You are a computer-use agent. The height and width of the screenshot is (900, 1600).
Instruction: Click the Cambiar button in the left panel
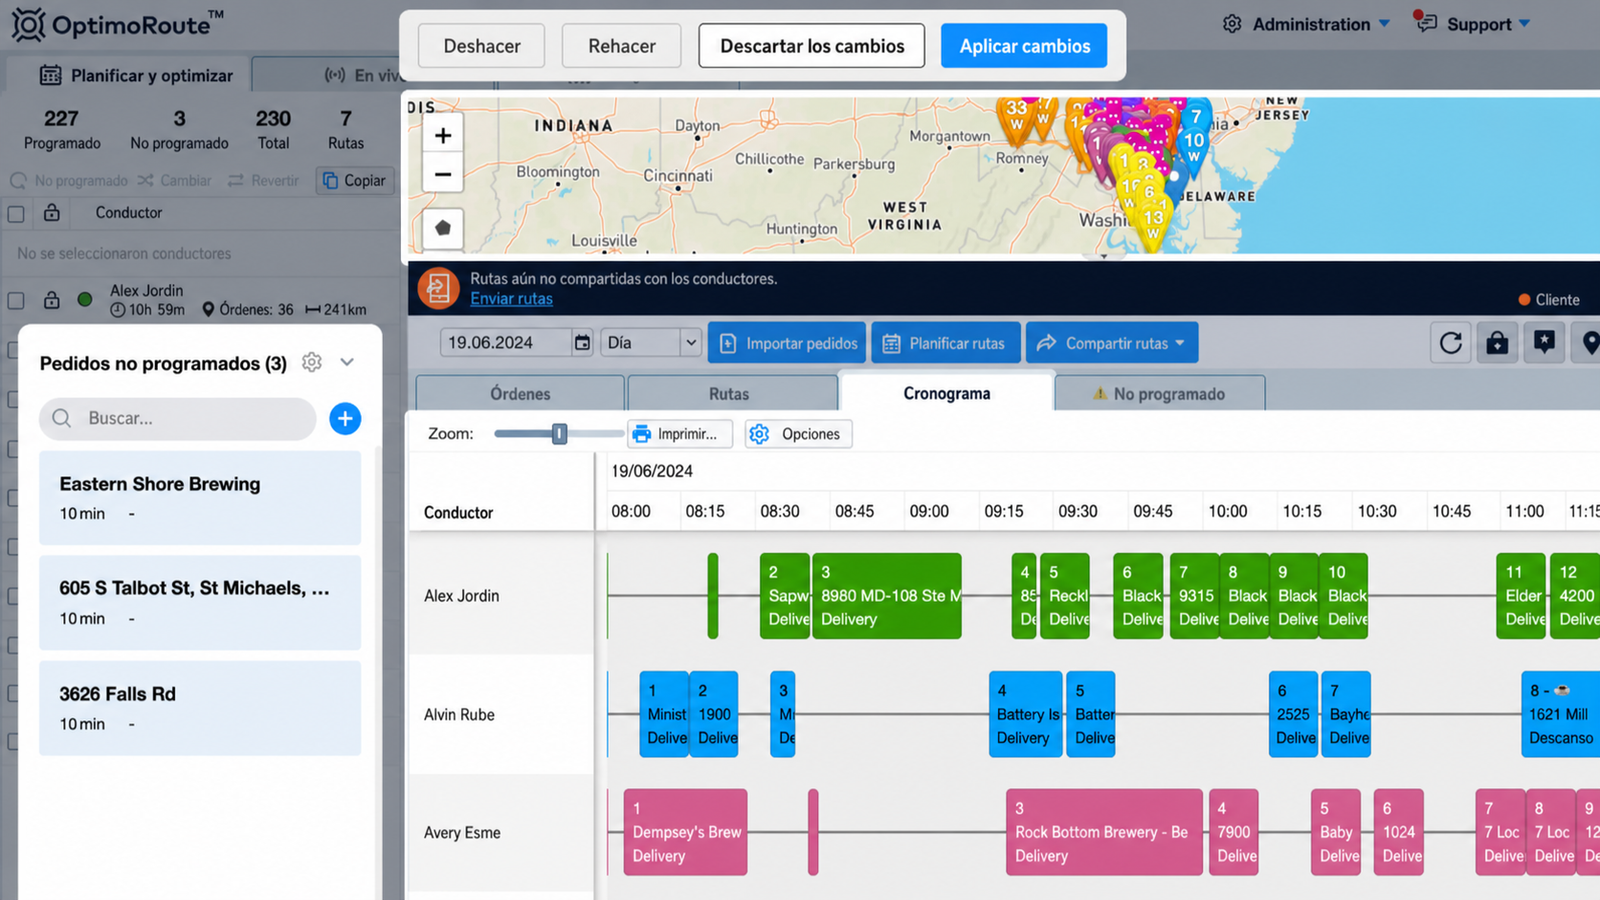point(175,181)
